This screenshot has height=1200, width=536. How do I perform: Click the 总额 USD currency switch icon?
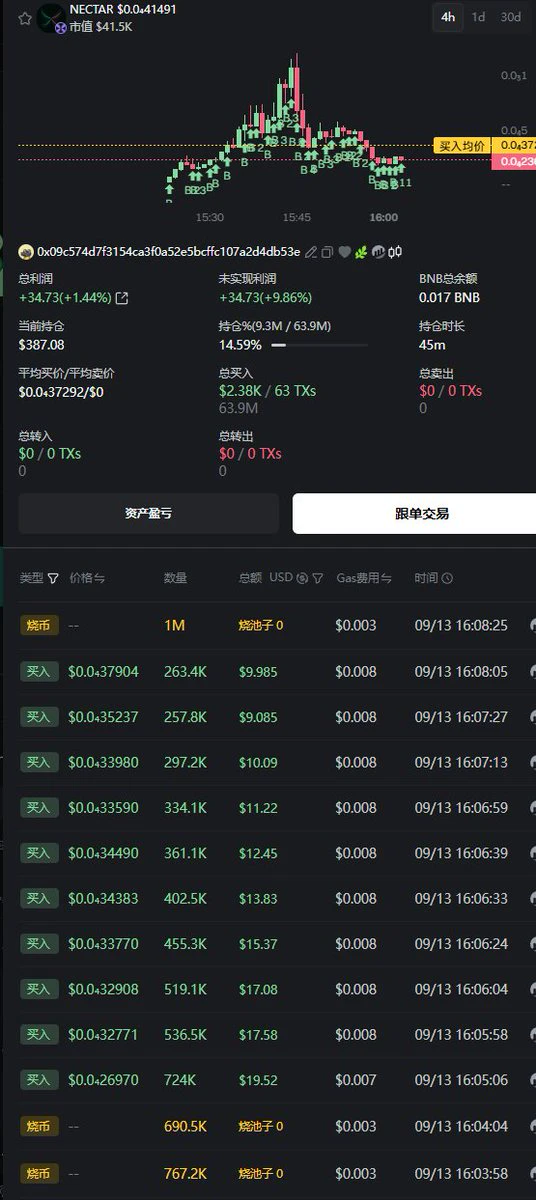[302, 578]
